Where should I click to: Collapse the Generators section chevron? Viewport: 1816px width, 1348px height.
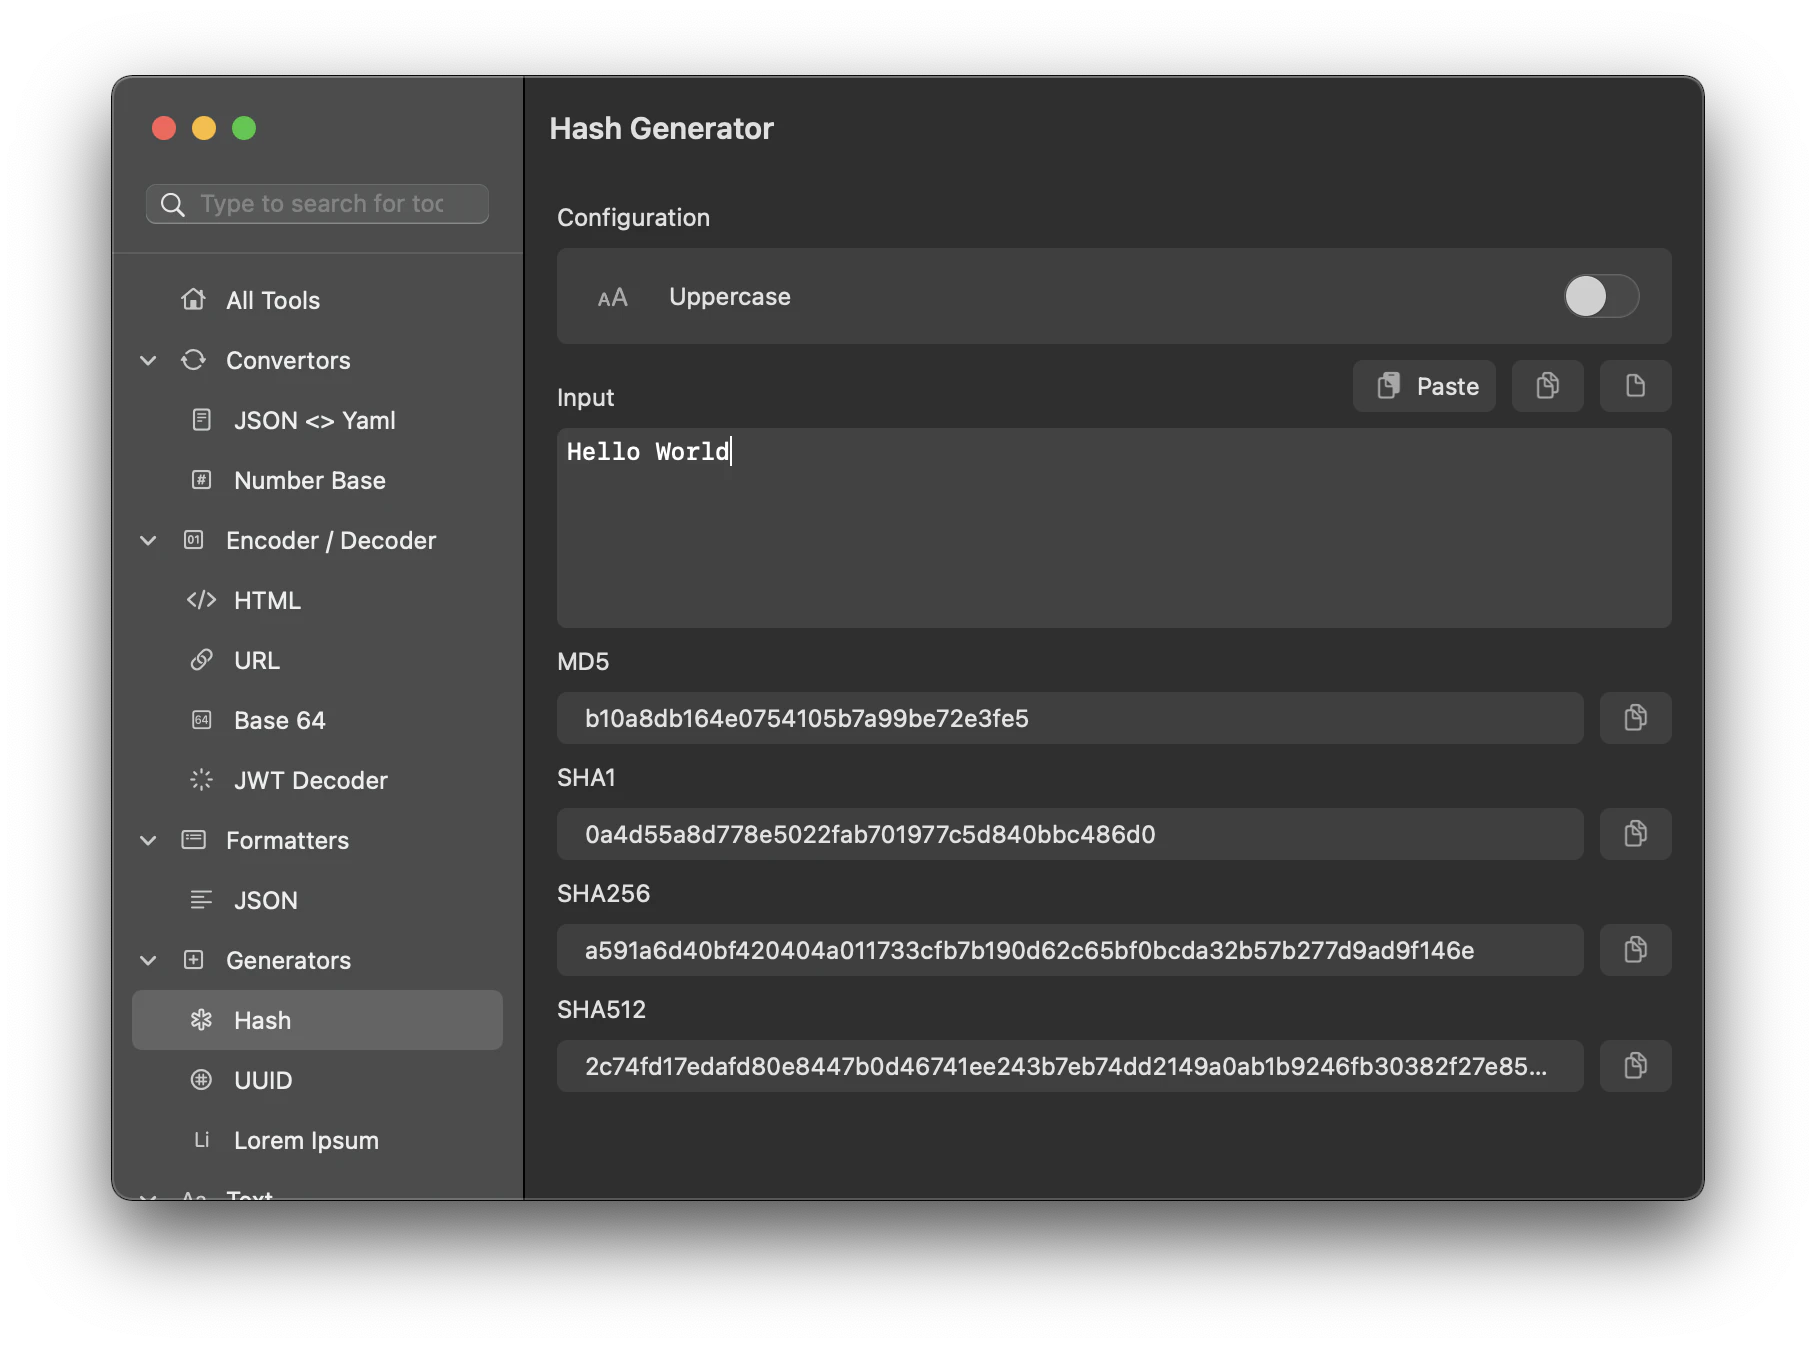click(x=148, y=960)
